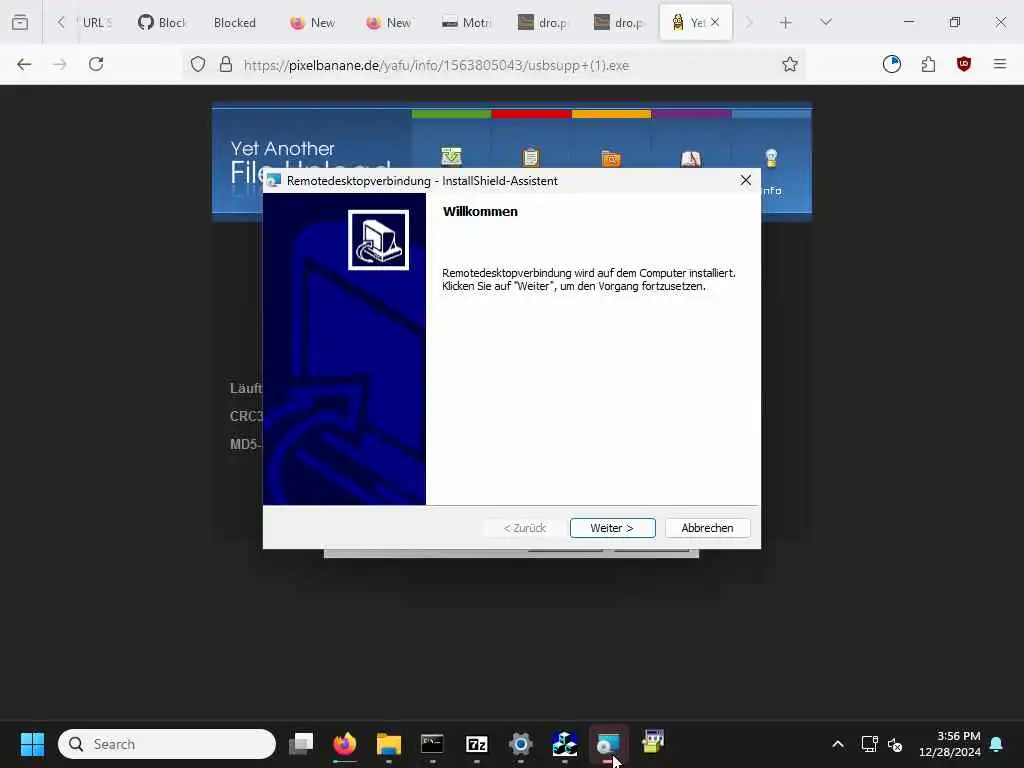Select the installer taskbar icon
This screenshot has width=1024, height=768.
(609, 744)
